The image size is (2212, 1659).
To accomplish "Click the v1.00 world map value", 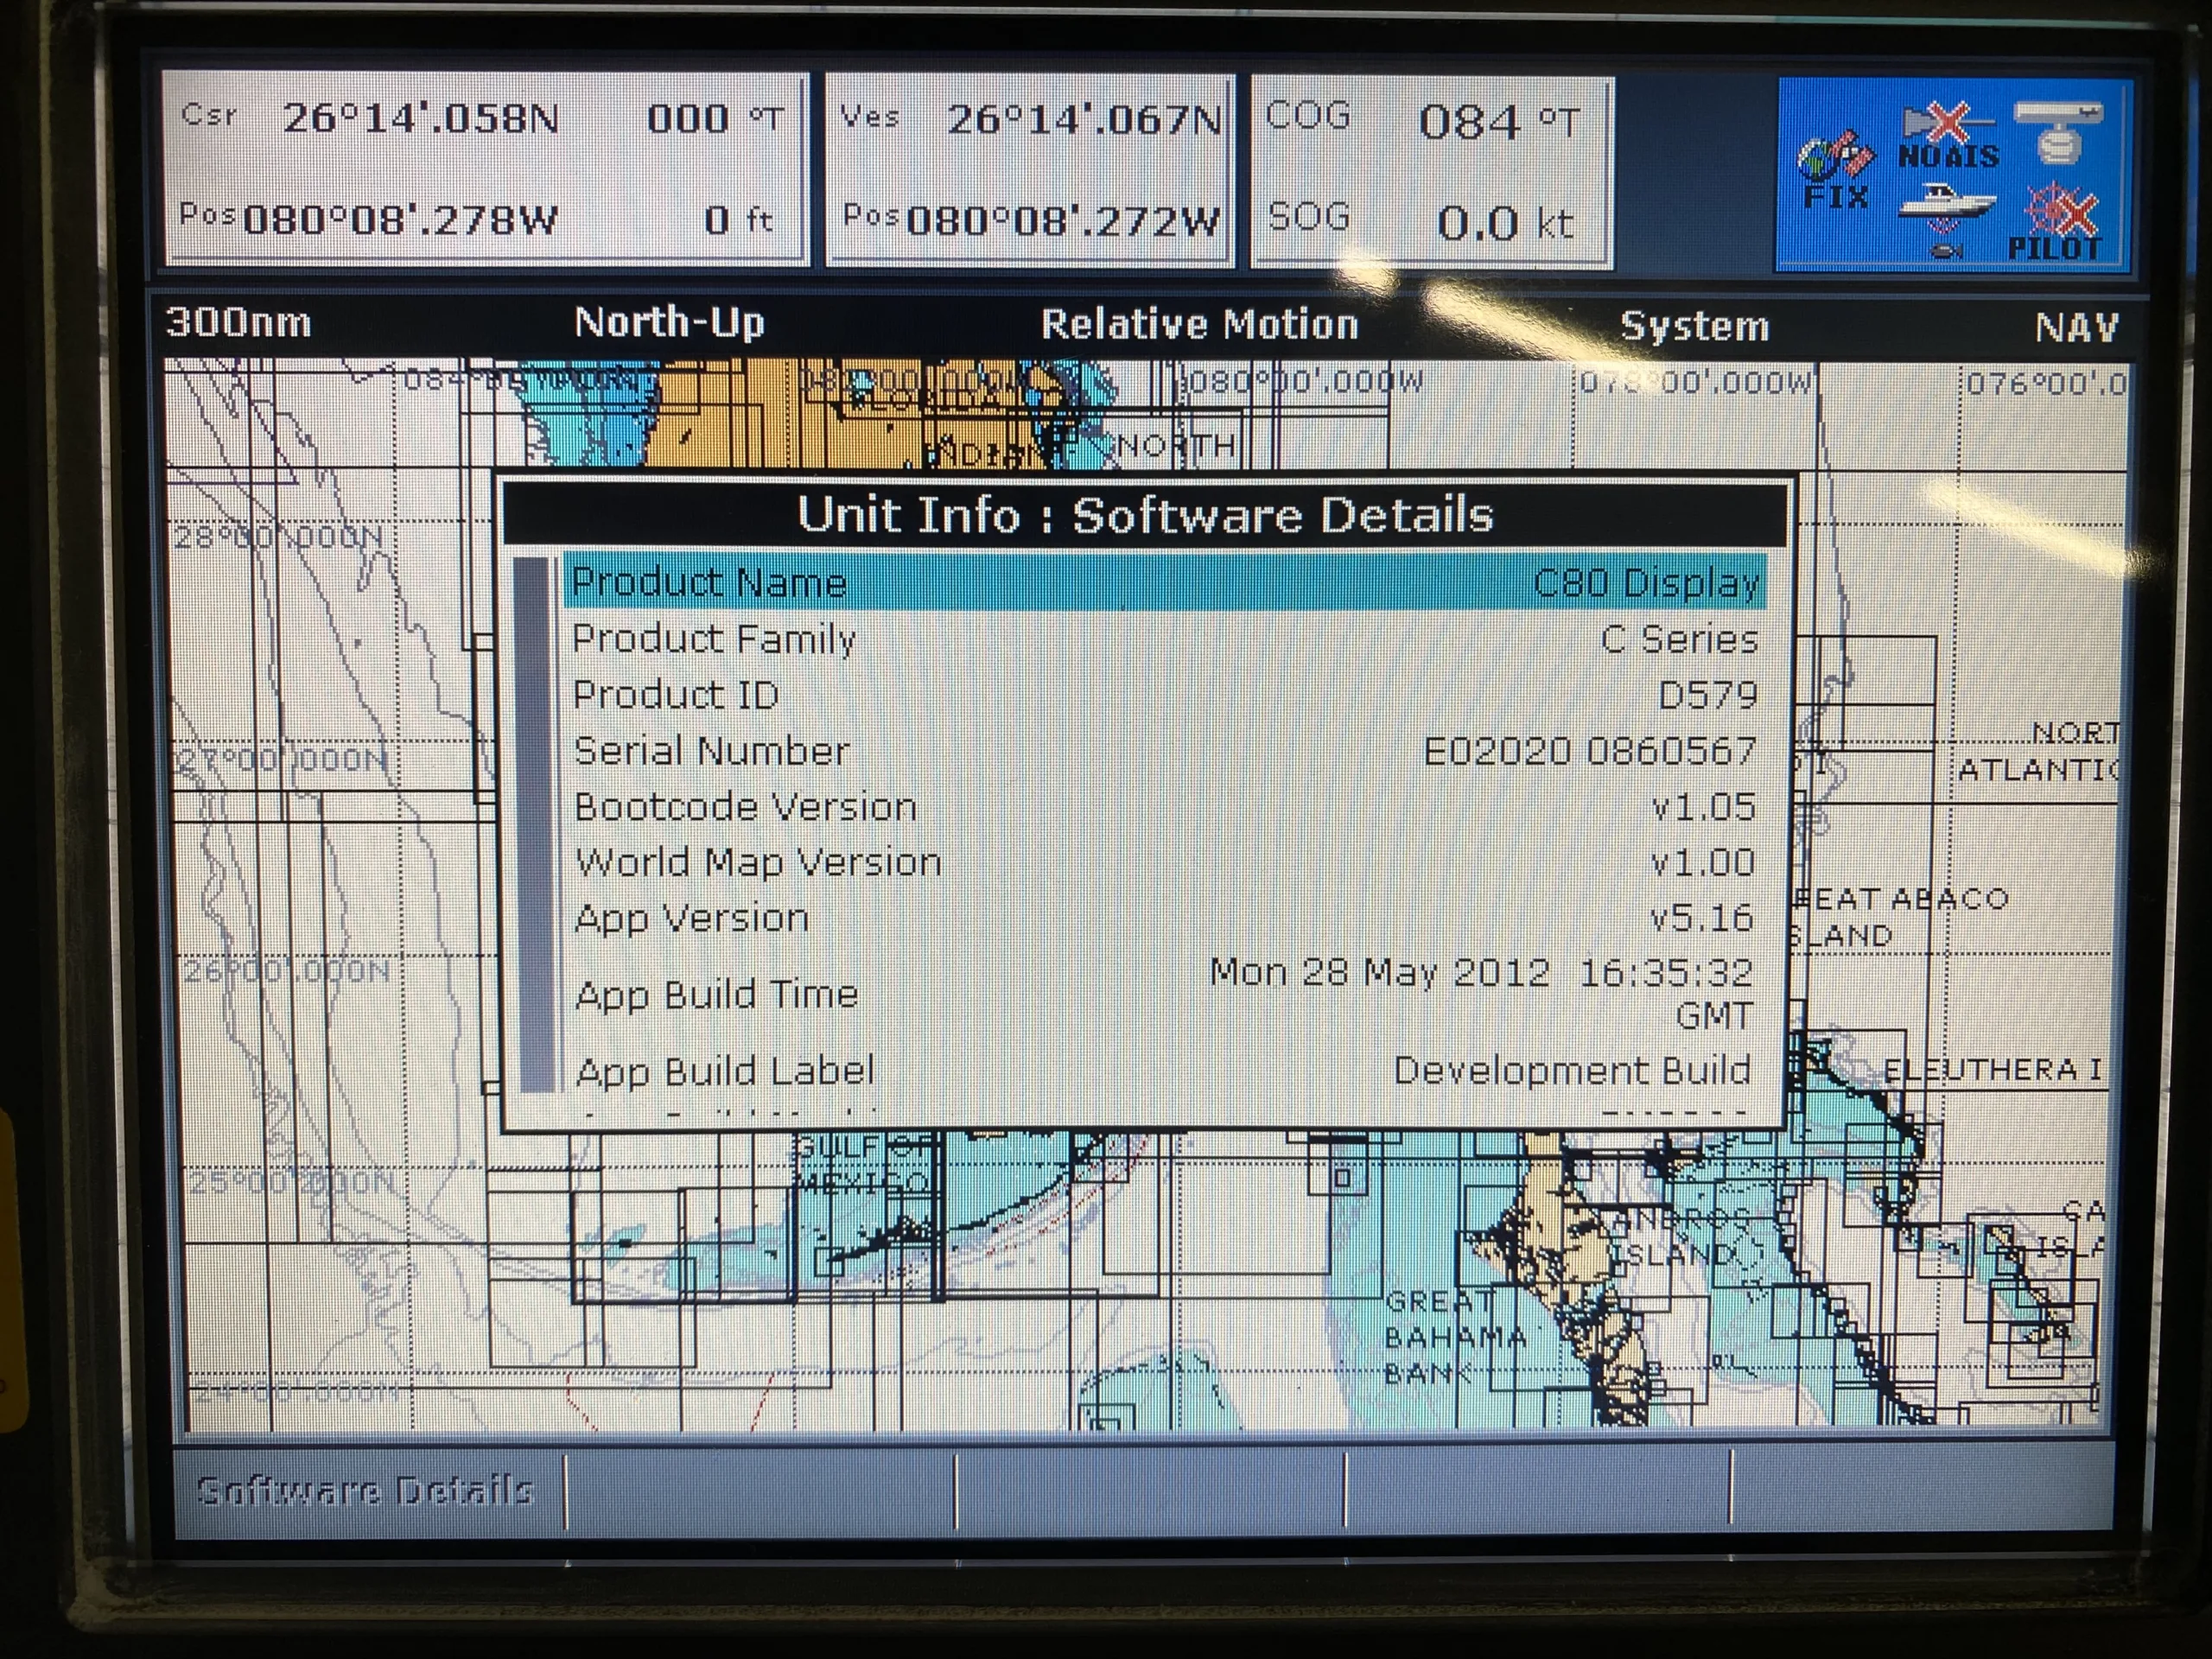I will tap(1703, 862).
